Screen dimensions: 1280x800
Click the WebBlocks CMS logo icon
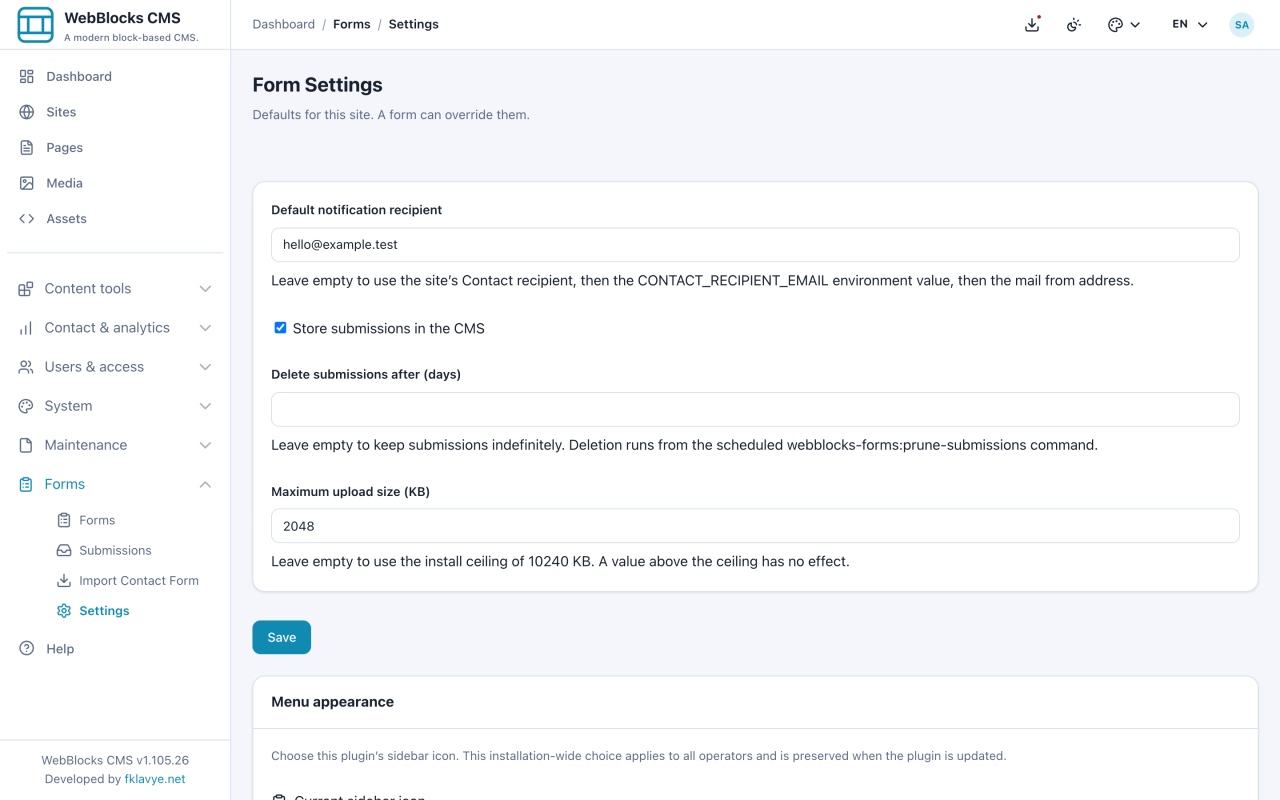coord(36,25)
